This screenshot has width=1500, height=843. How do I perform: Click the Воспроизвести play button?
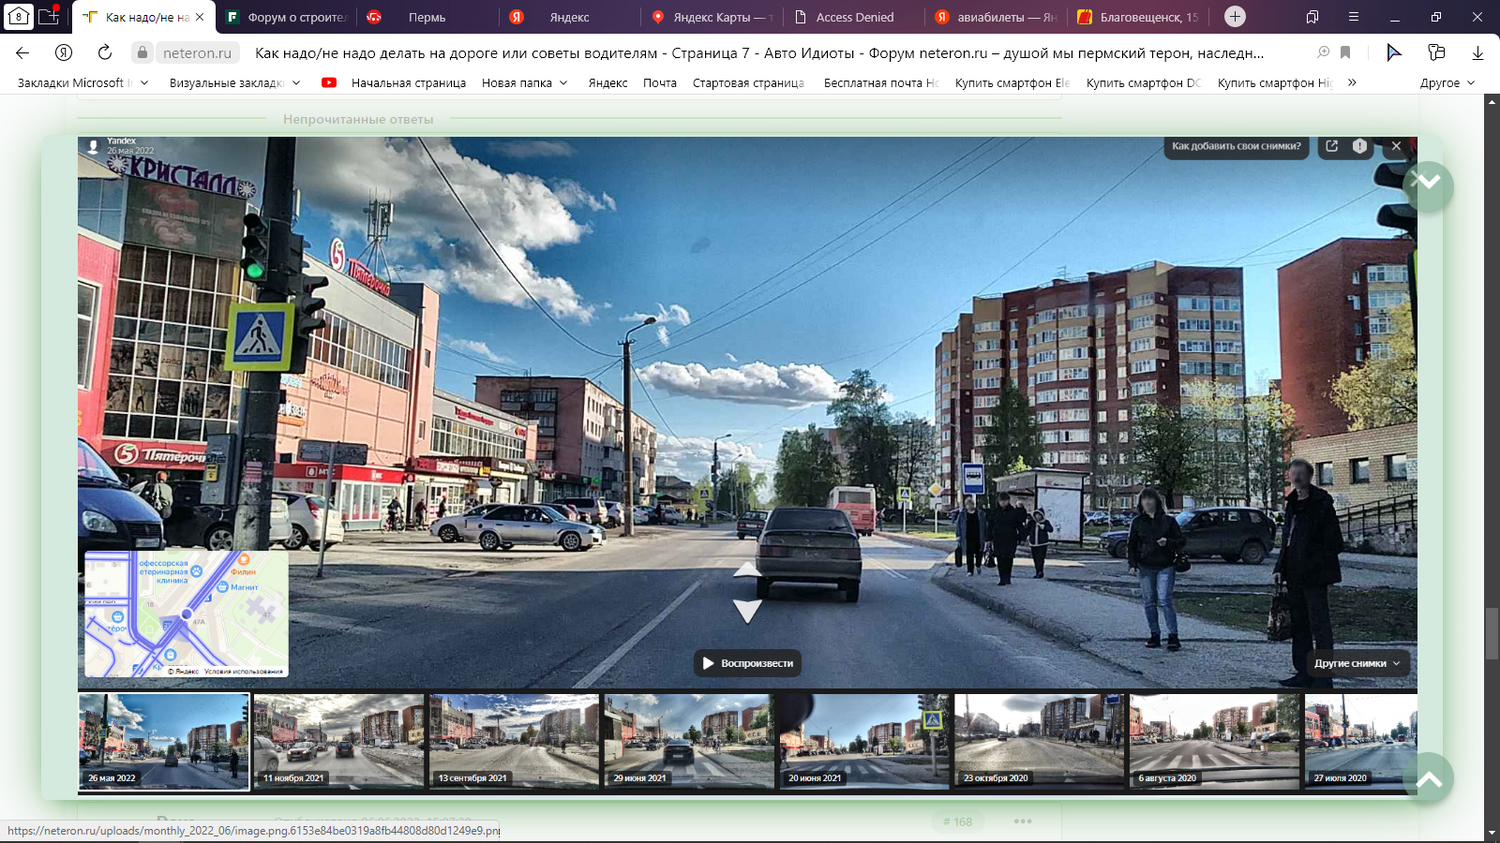point(748,663)
